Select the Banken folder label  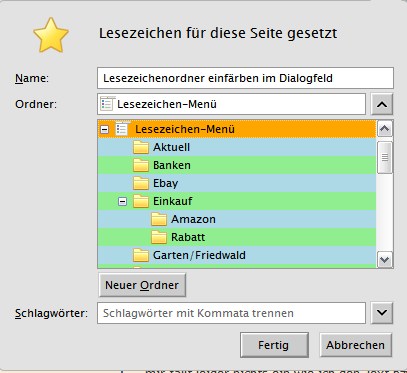[x=172, y=165]
